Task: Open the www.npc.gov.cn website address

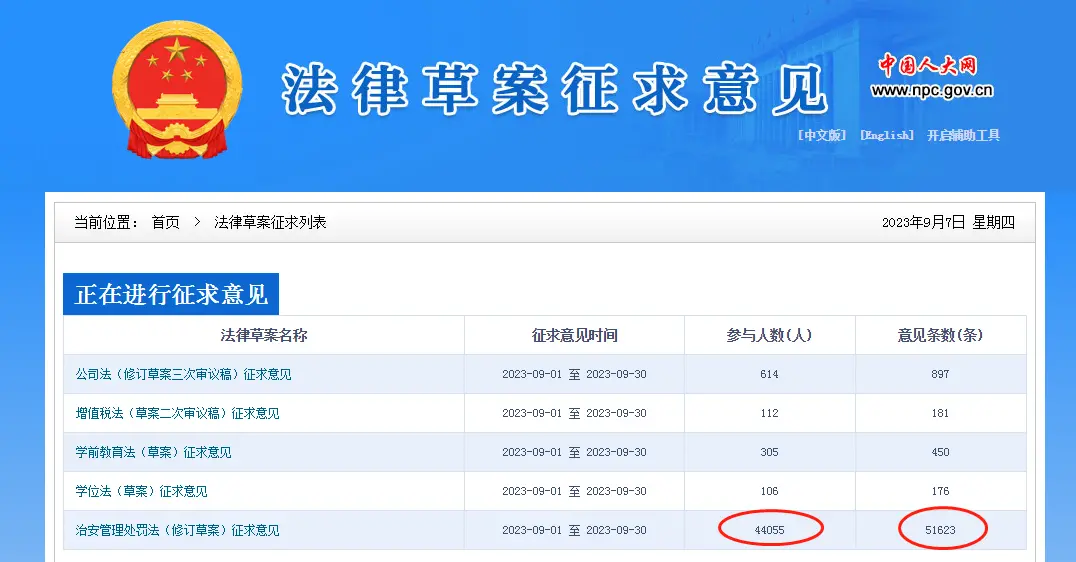Action: click(x=931, y=91)
